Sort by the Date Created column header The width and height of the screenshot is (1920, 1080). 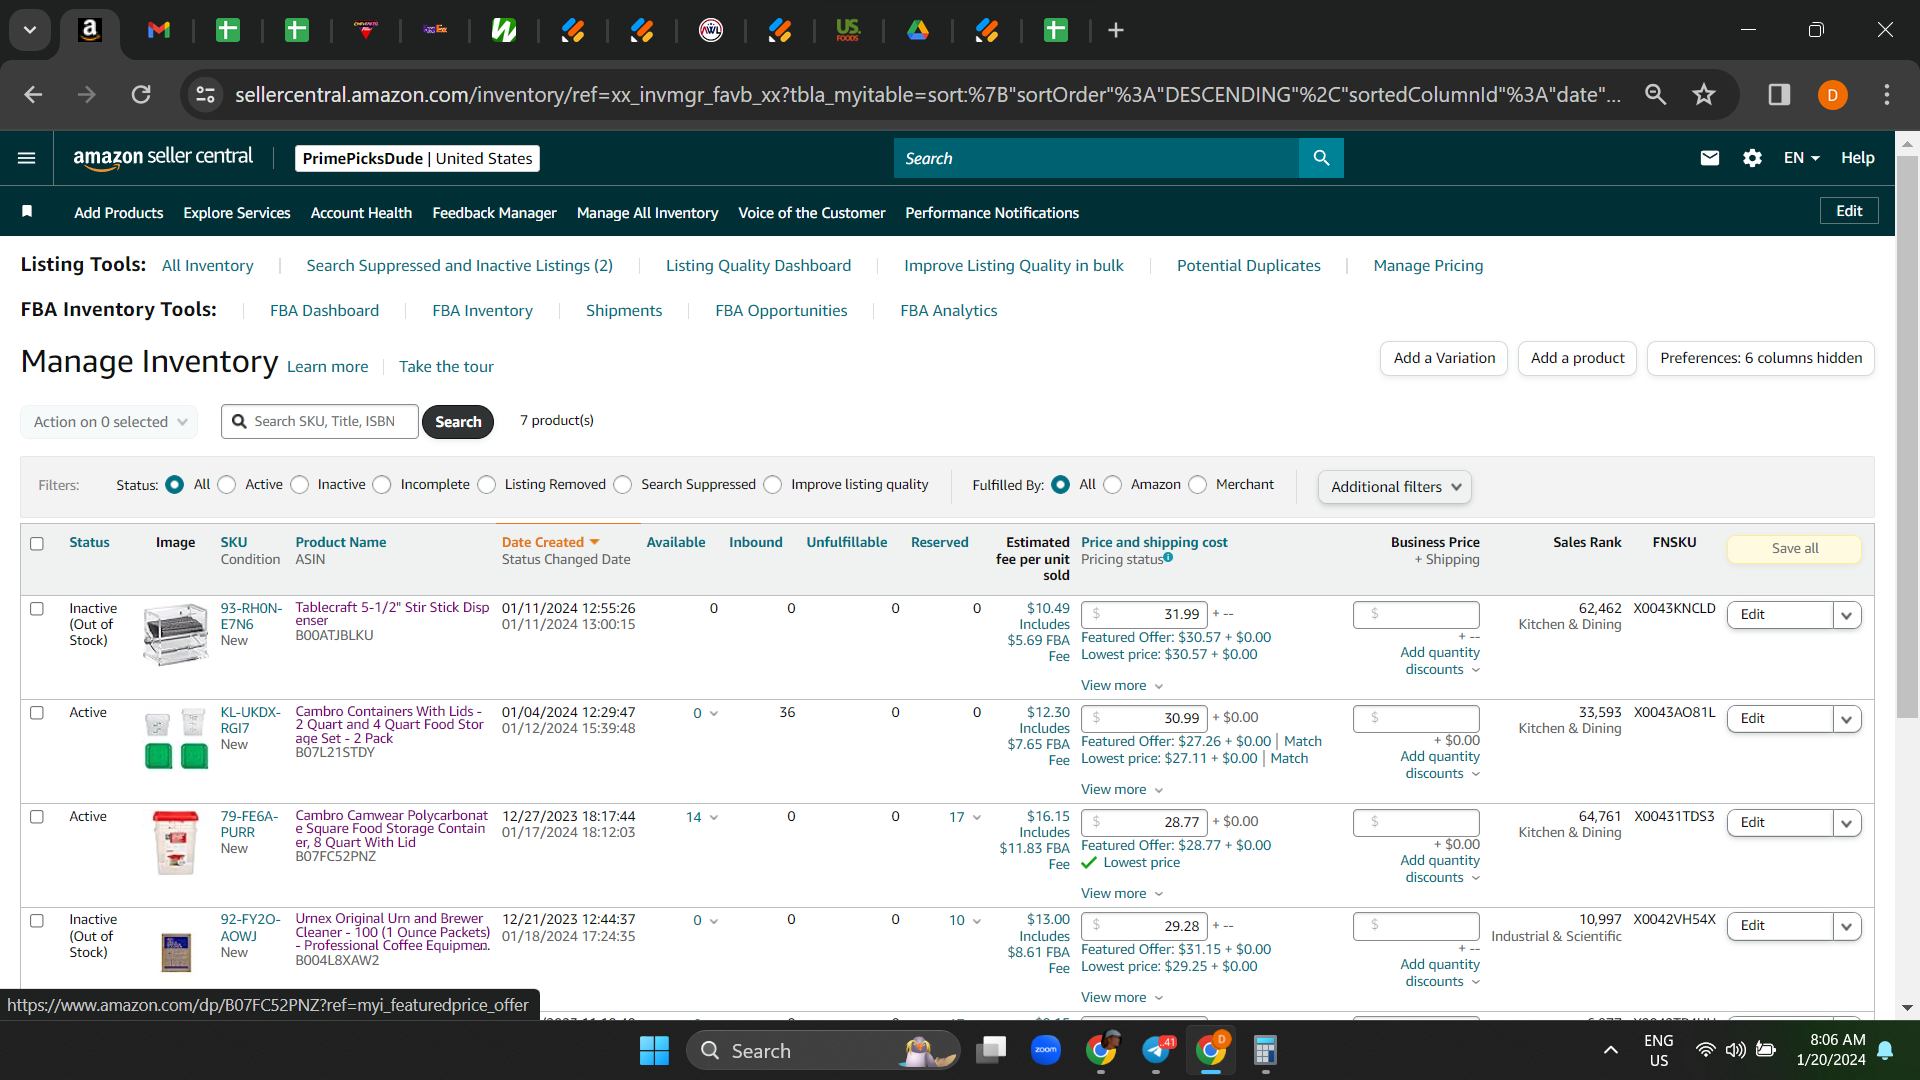[x=550, y=542]
